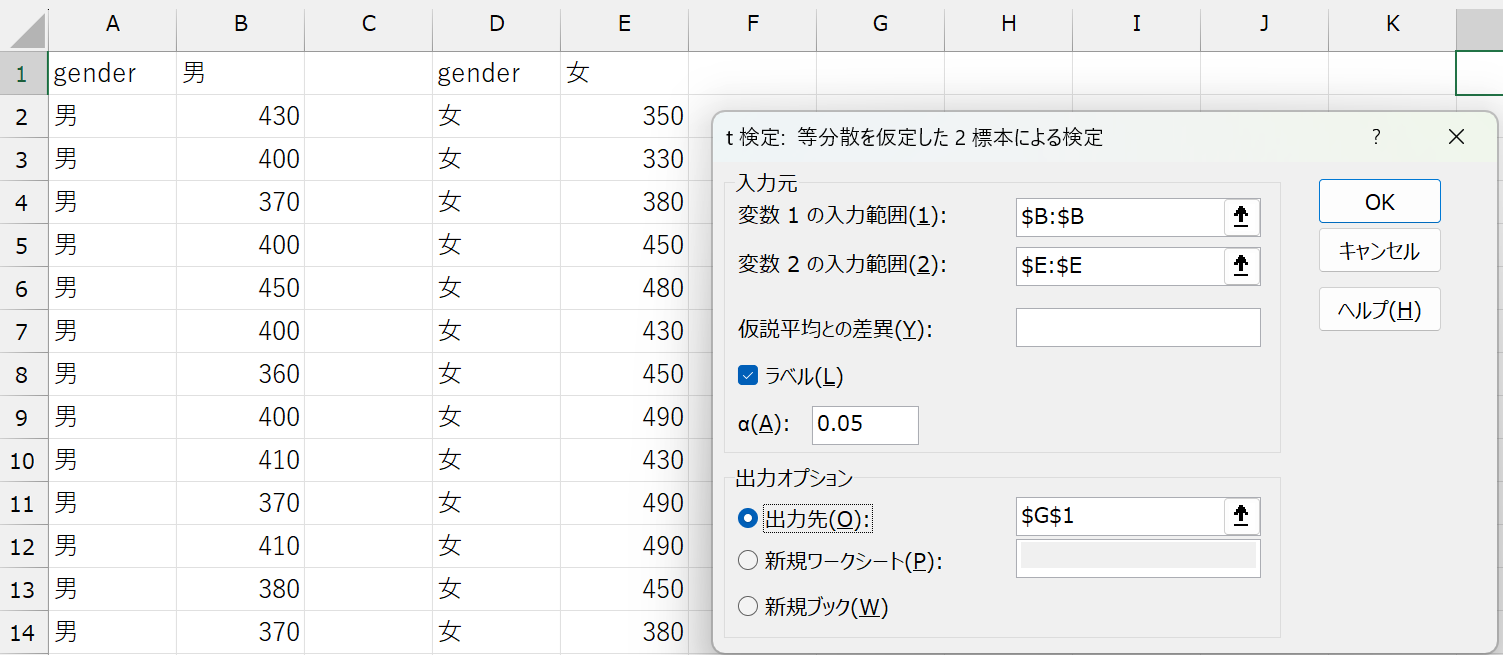Viewport: 1503px width, 655px height.
Task: Toggle the ラベル checkbox
Action: pyautogui.click(x=748, y=376)
